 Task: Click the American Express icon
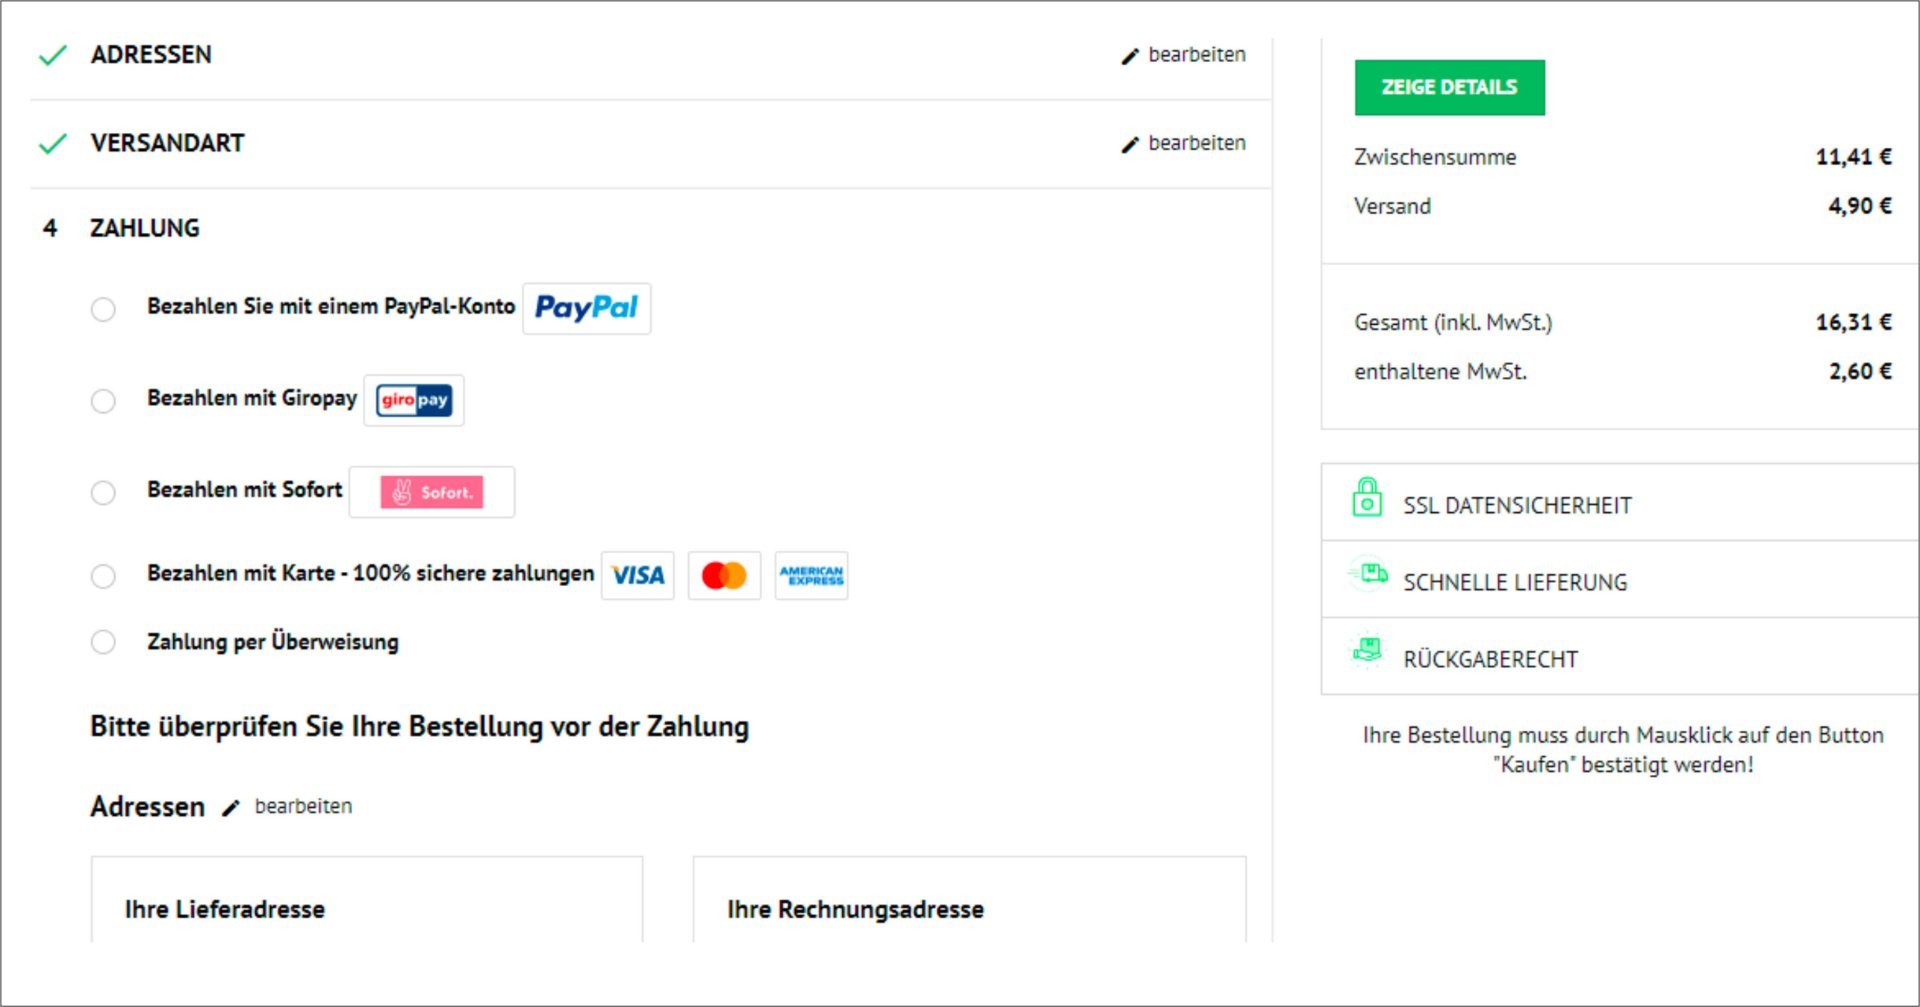811,576
